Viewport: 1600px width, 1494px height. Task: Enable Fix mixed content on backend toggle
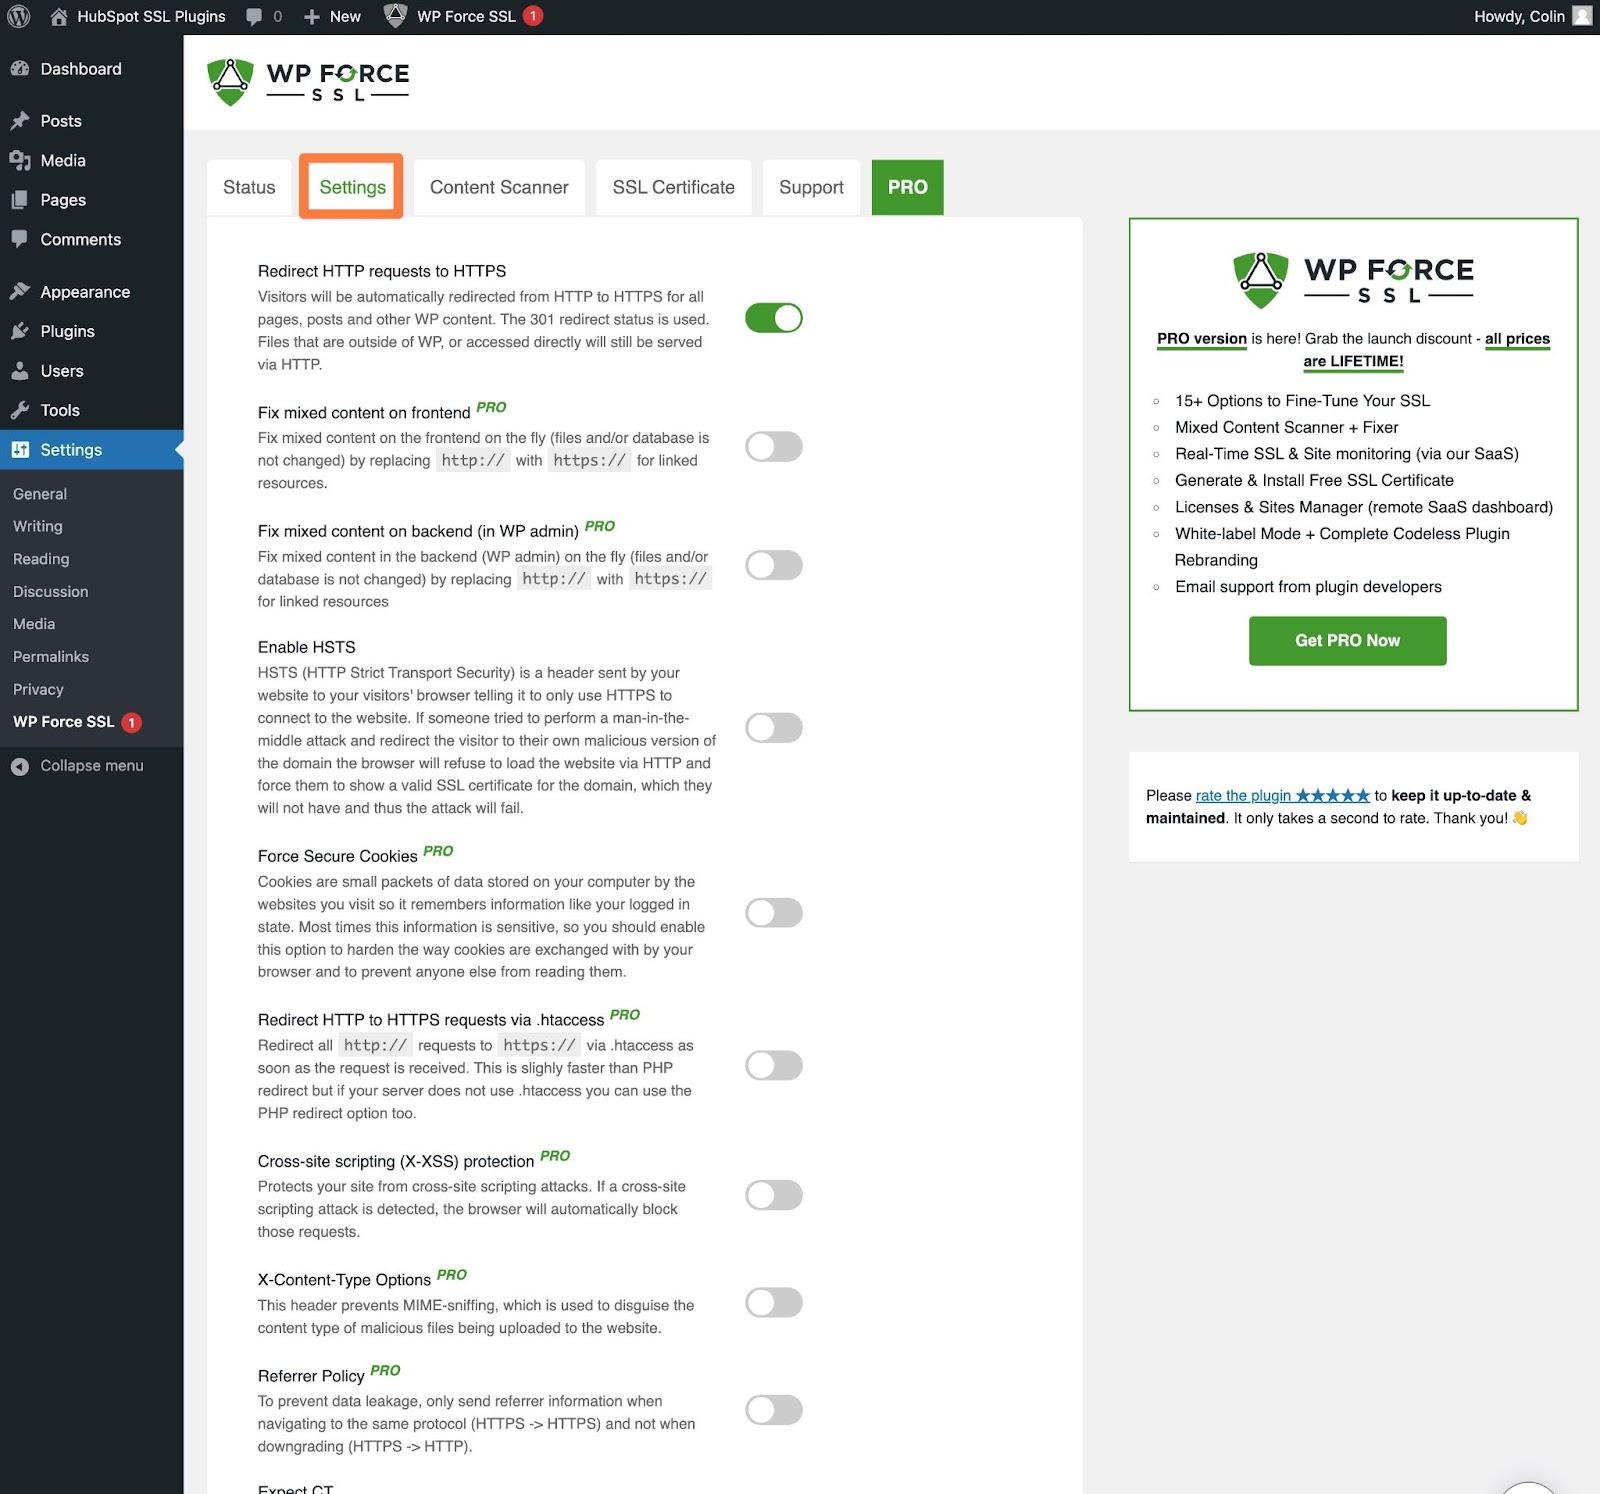[x=773, y=565]
